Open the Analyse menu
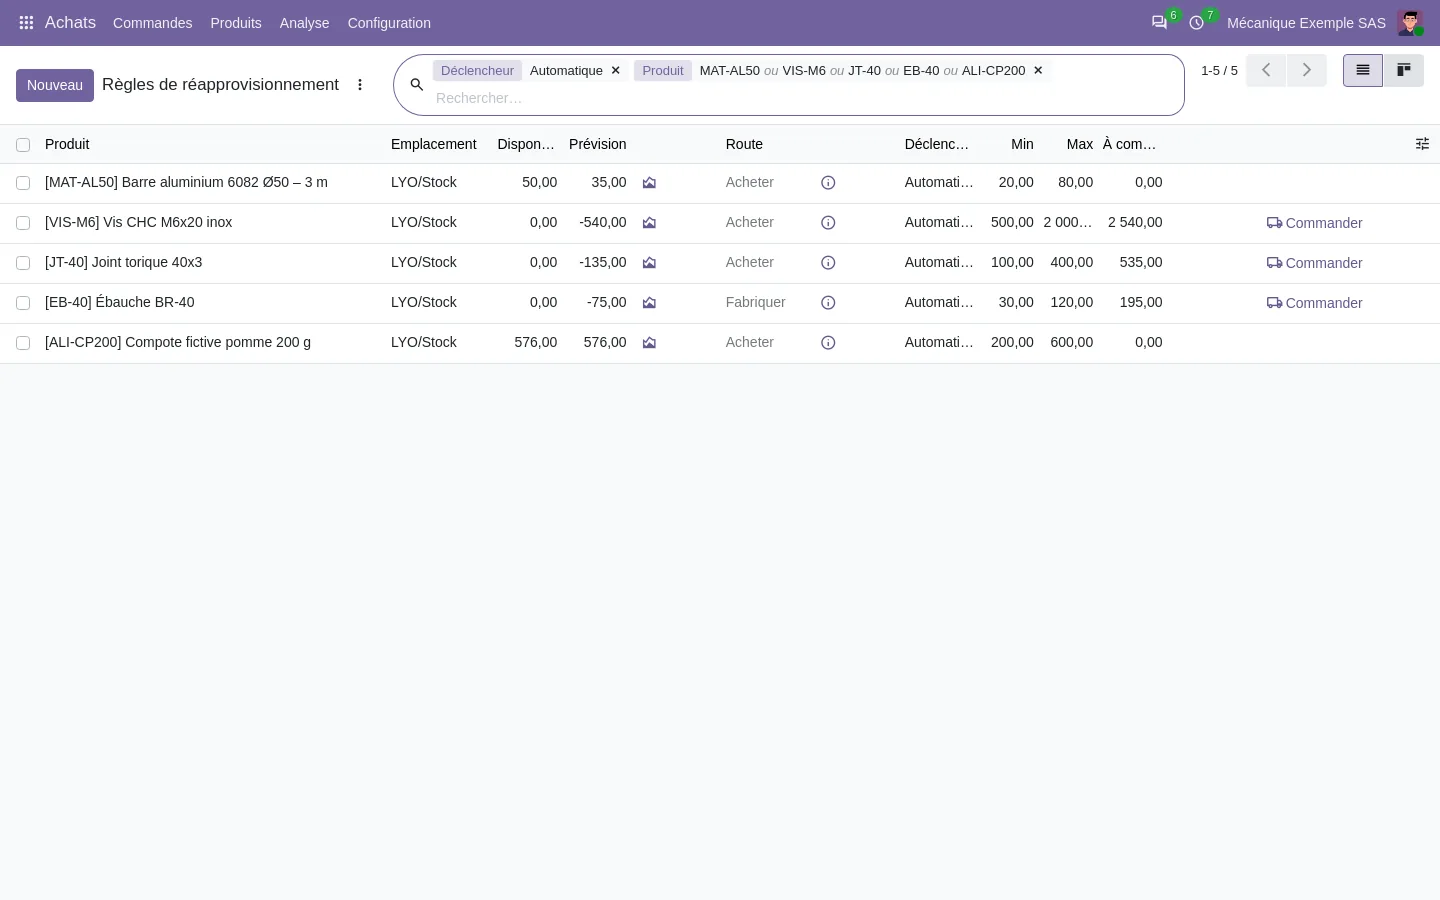 304,23
